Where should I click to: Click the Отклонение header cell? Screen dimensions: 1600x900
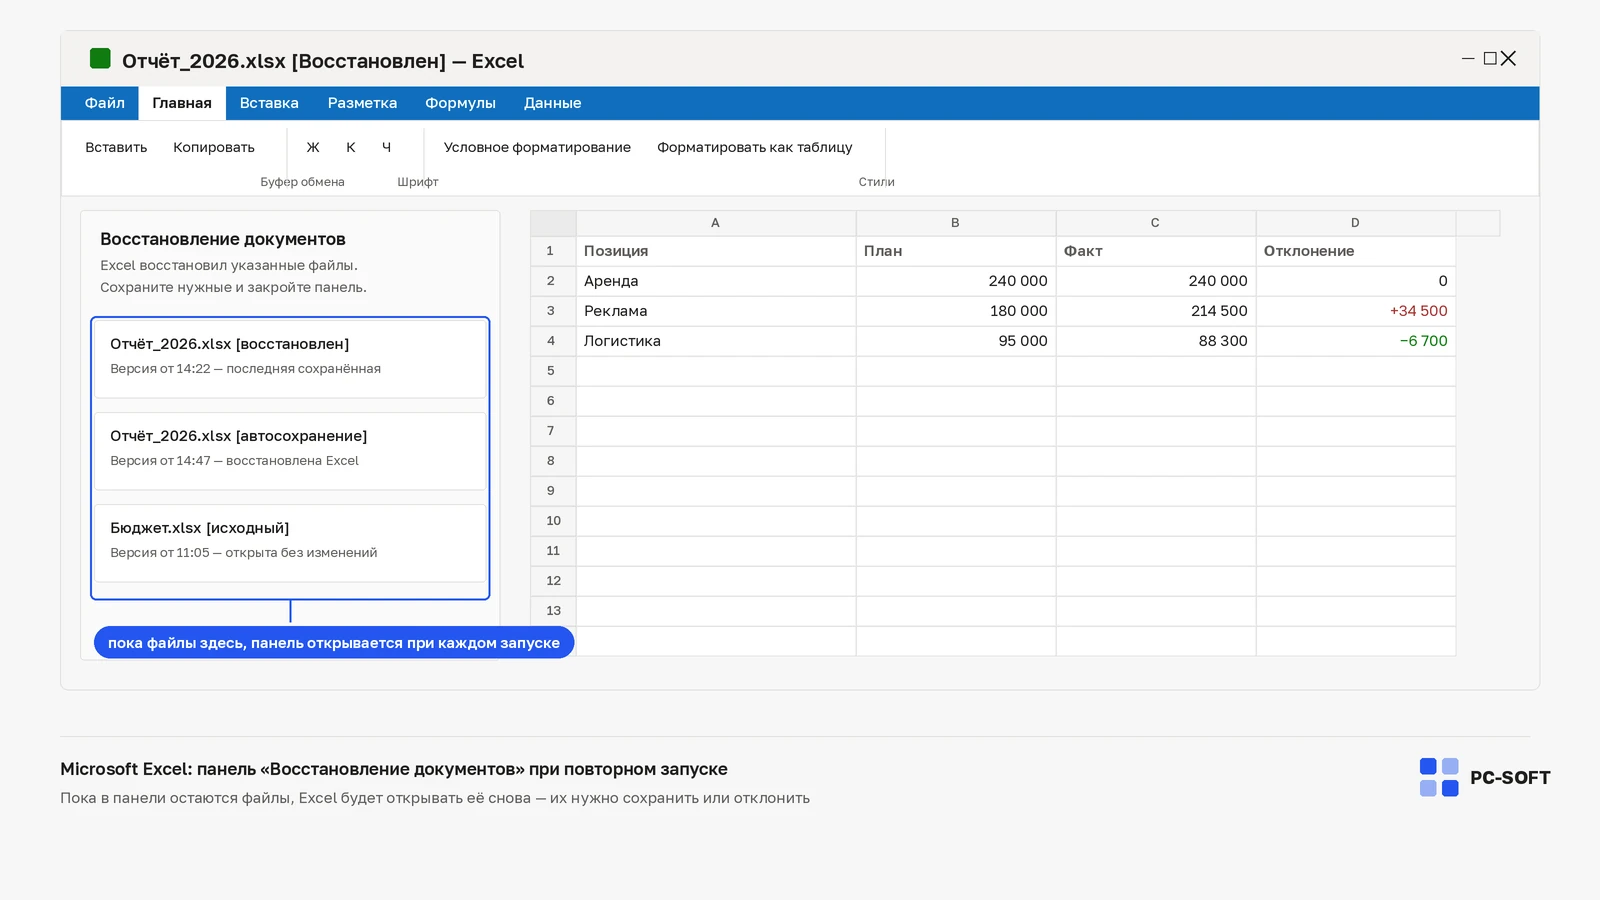click(1355, 251)
